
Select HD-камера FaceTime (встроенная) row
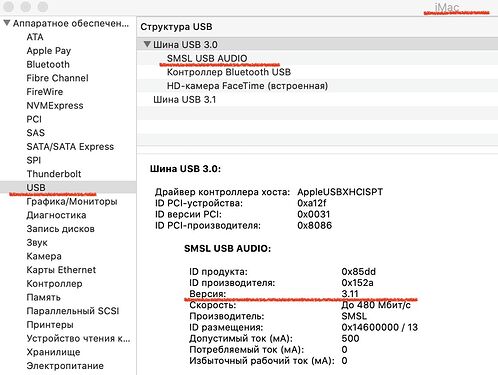317,86
